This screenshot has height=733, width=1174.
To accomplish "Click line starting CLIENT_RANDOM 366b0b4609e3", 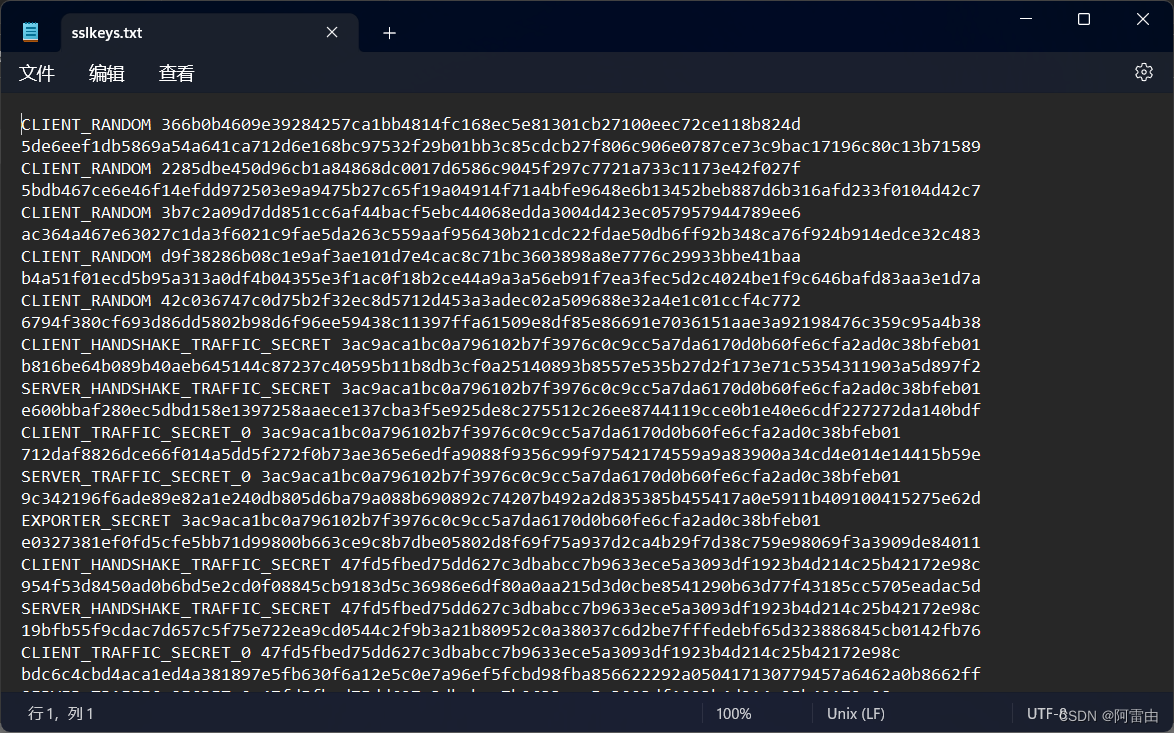I will [410, 124].
